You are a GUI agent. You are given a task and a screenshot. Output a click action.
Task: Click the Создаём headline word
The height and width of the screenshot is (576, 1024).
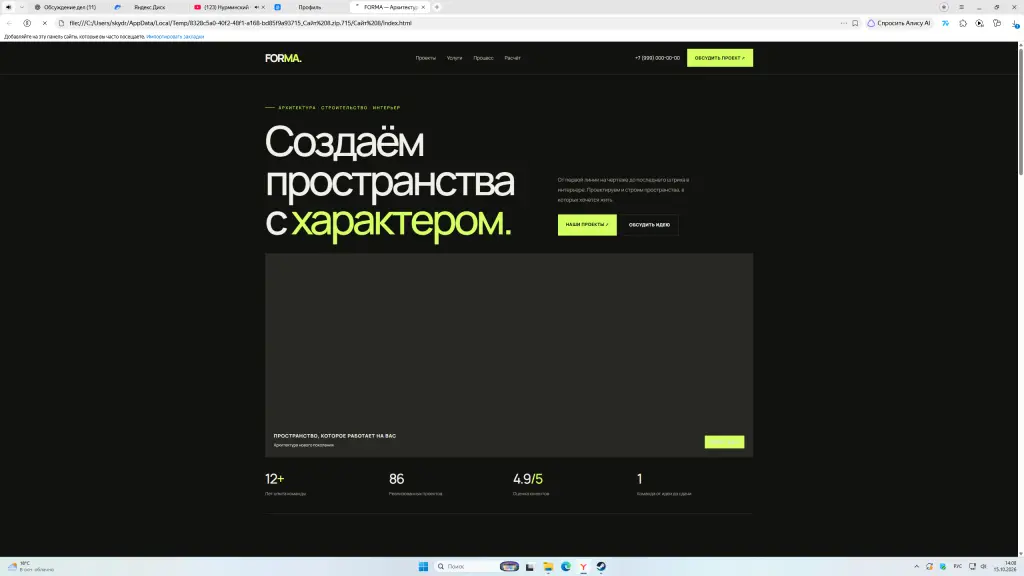[x=344, y=142]
